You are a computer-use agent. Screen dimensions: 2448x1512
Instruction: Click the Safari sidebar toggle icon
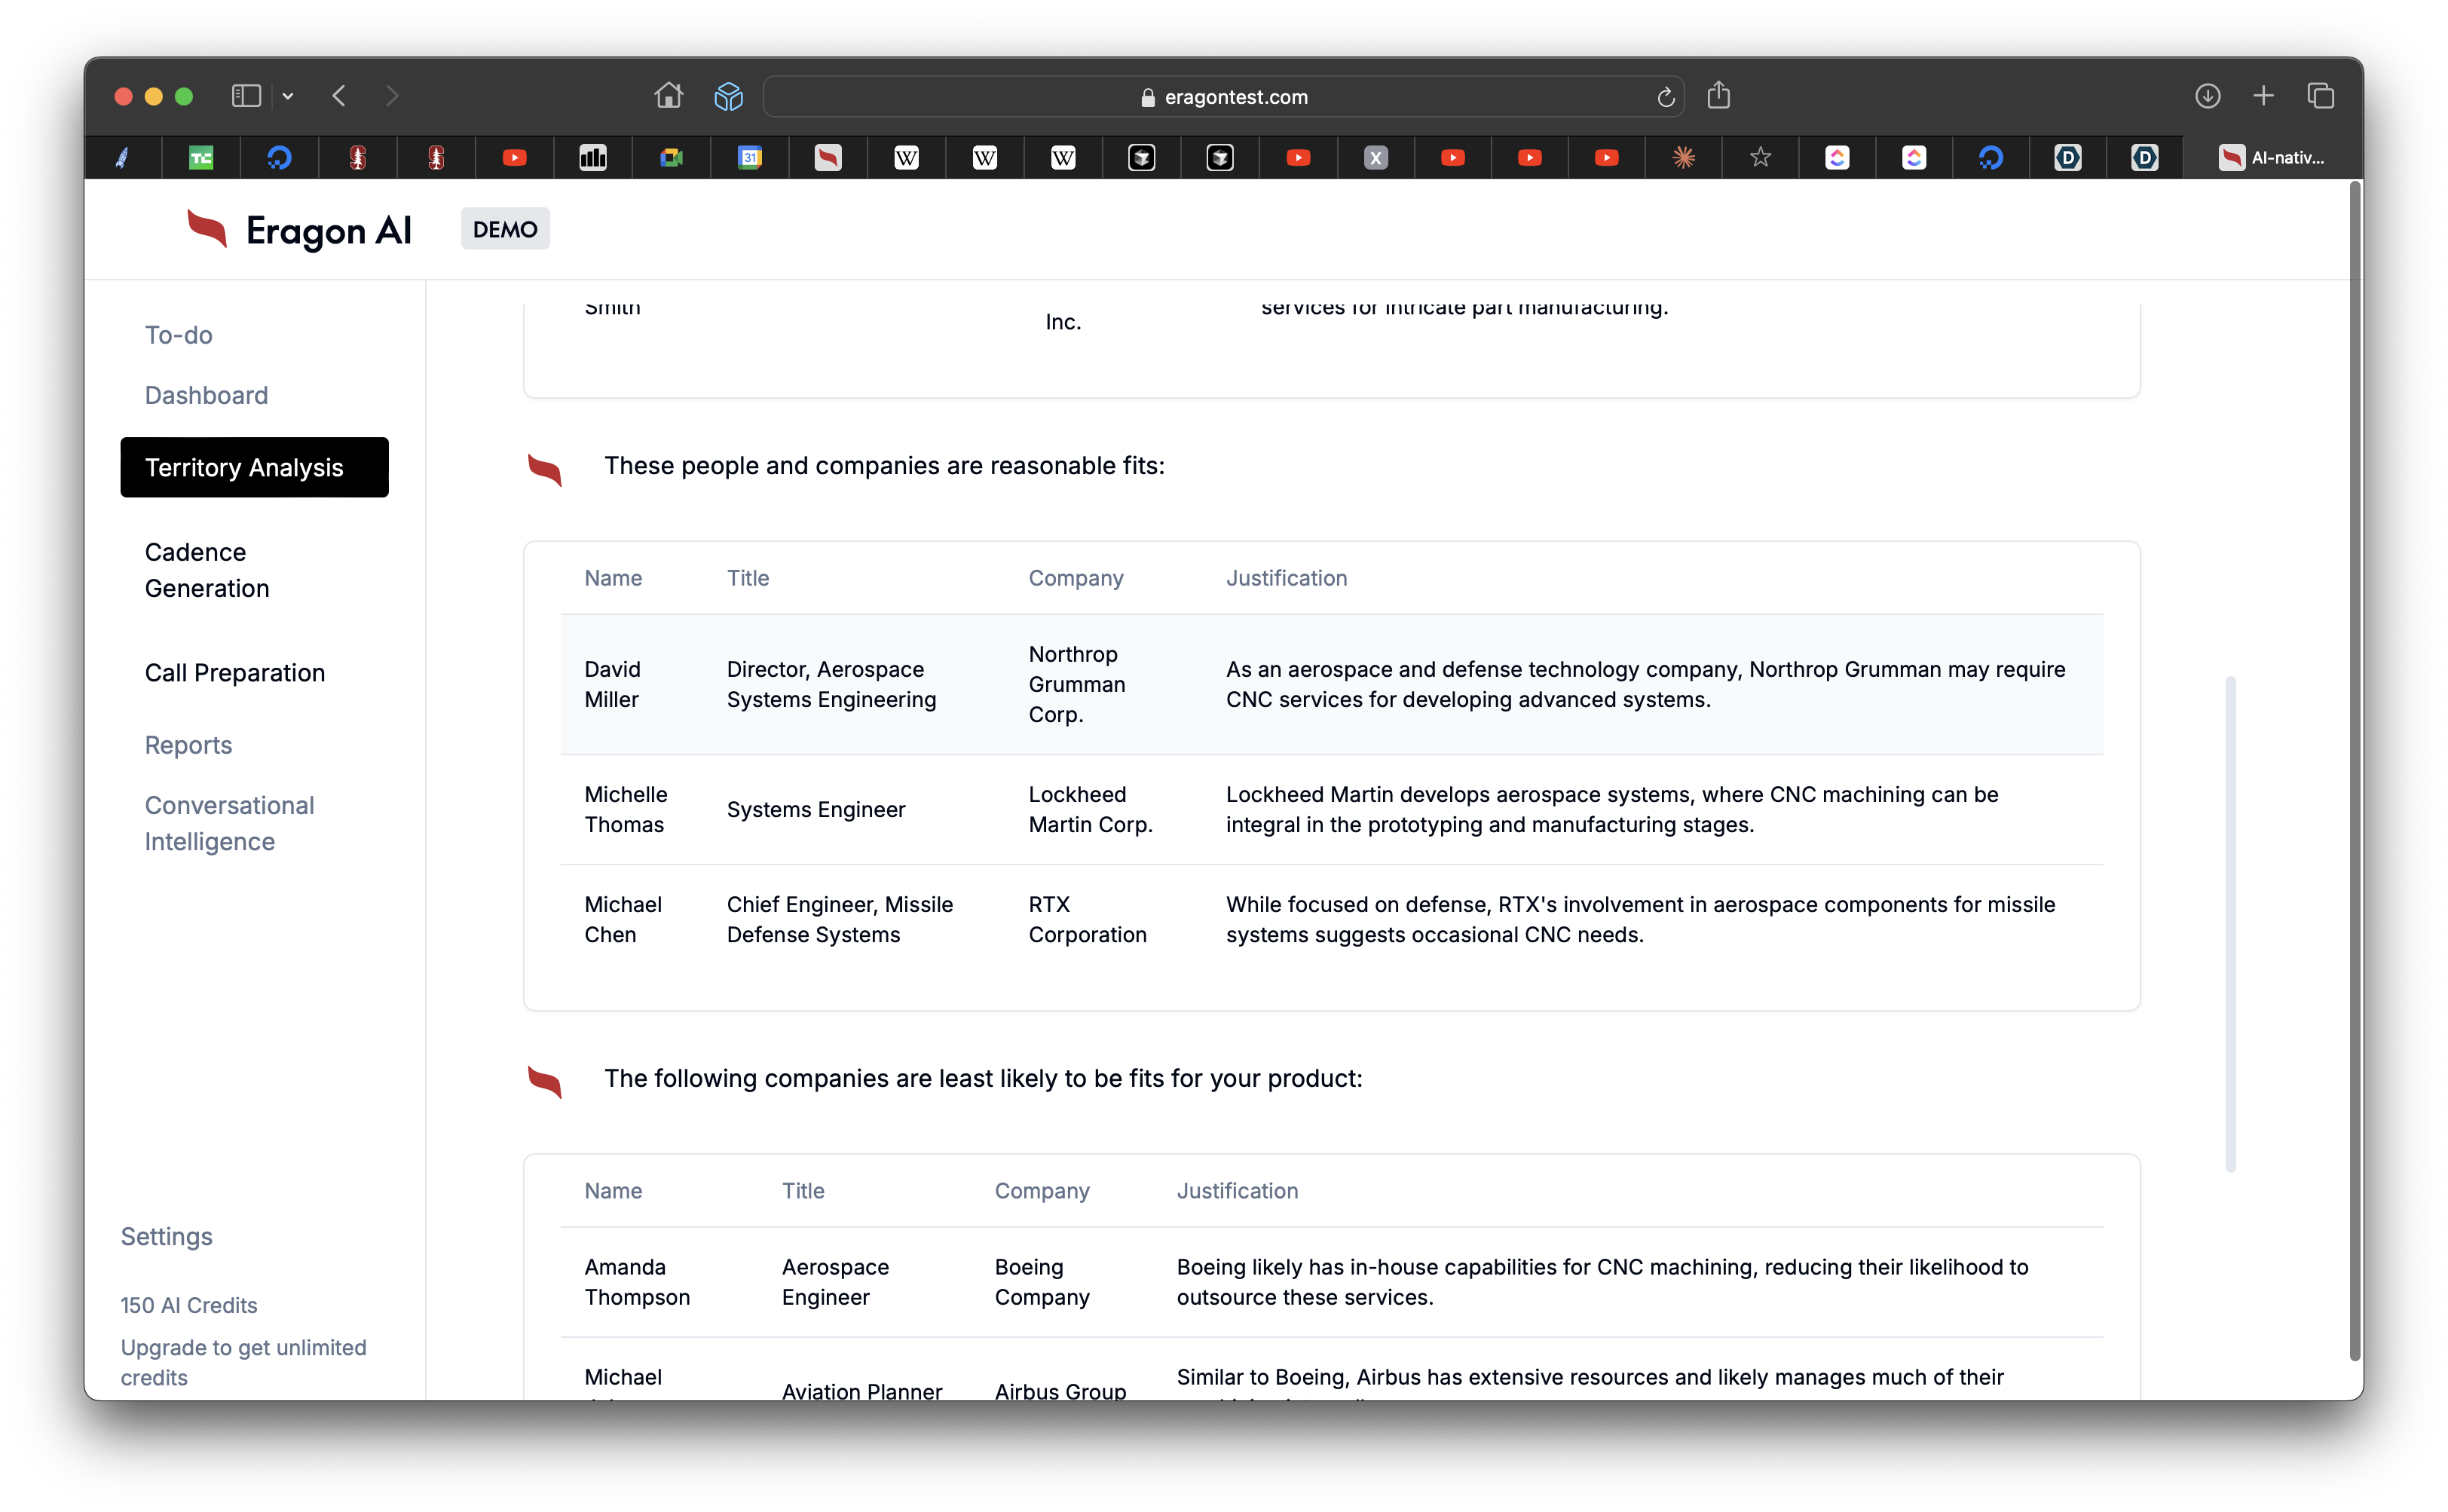point(246,96)
